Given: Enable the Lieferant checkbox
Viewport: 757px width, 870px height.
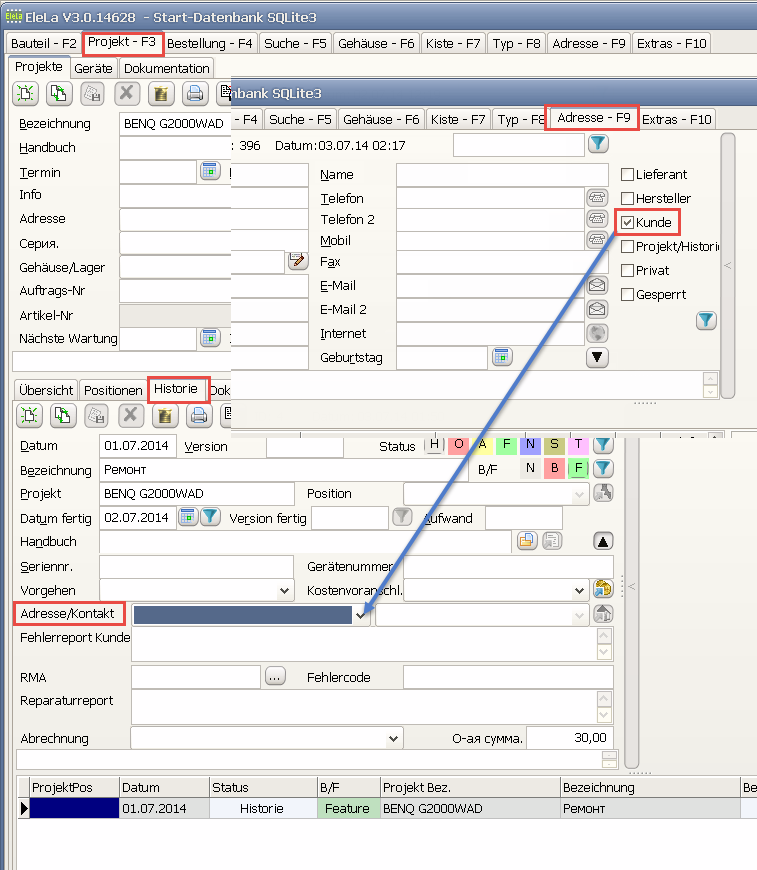Looking at the screenshot, I should (628, 174).
